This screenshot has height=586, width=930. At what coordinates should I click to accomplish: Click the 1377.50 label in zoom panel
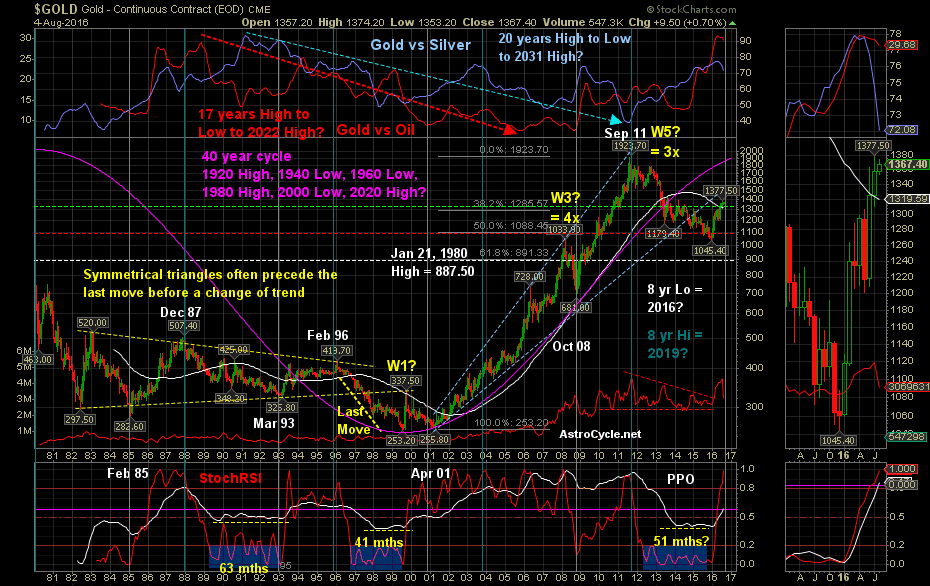tap(872, 145)
